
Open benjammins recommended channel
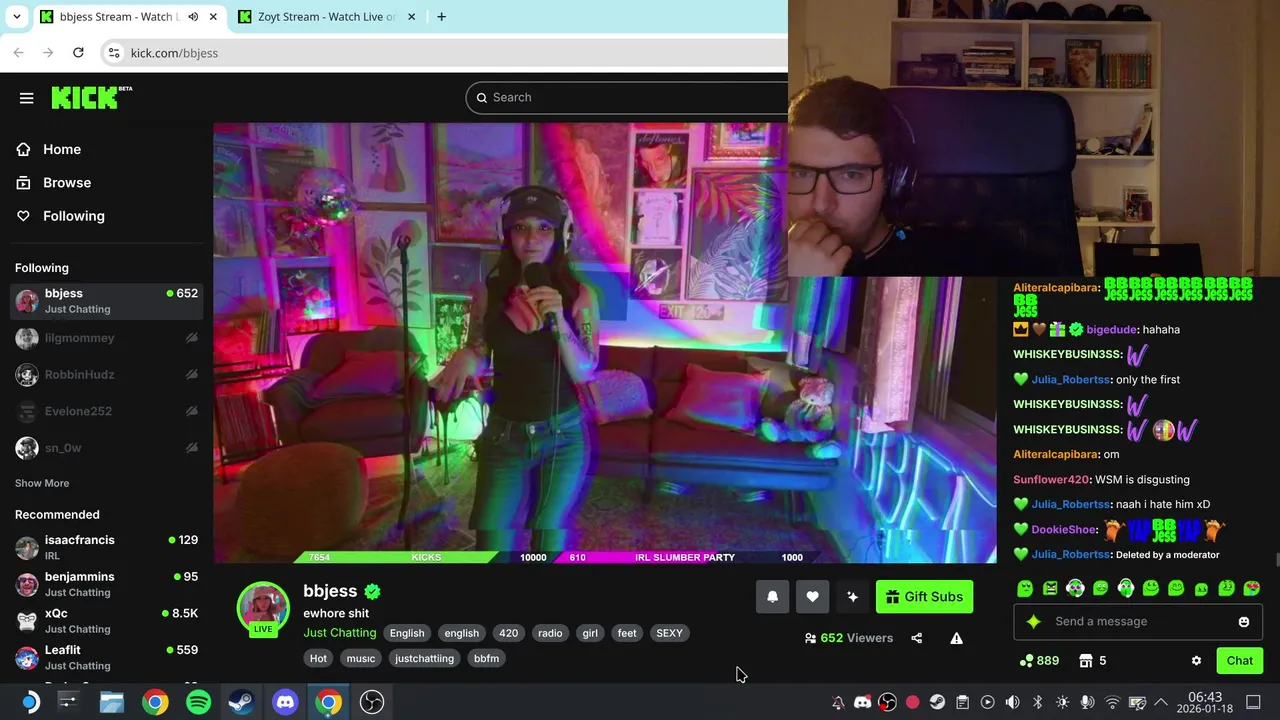106,584
